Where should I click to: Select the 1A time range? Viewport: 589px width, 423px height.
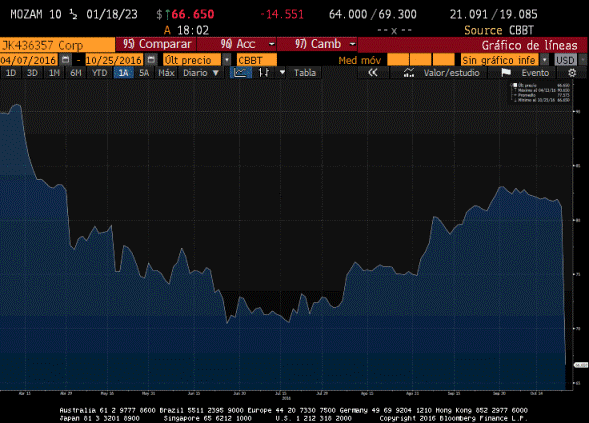(x=123, y=73)
